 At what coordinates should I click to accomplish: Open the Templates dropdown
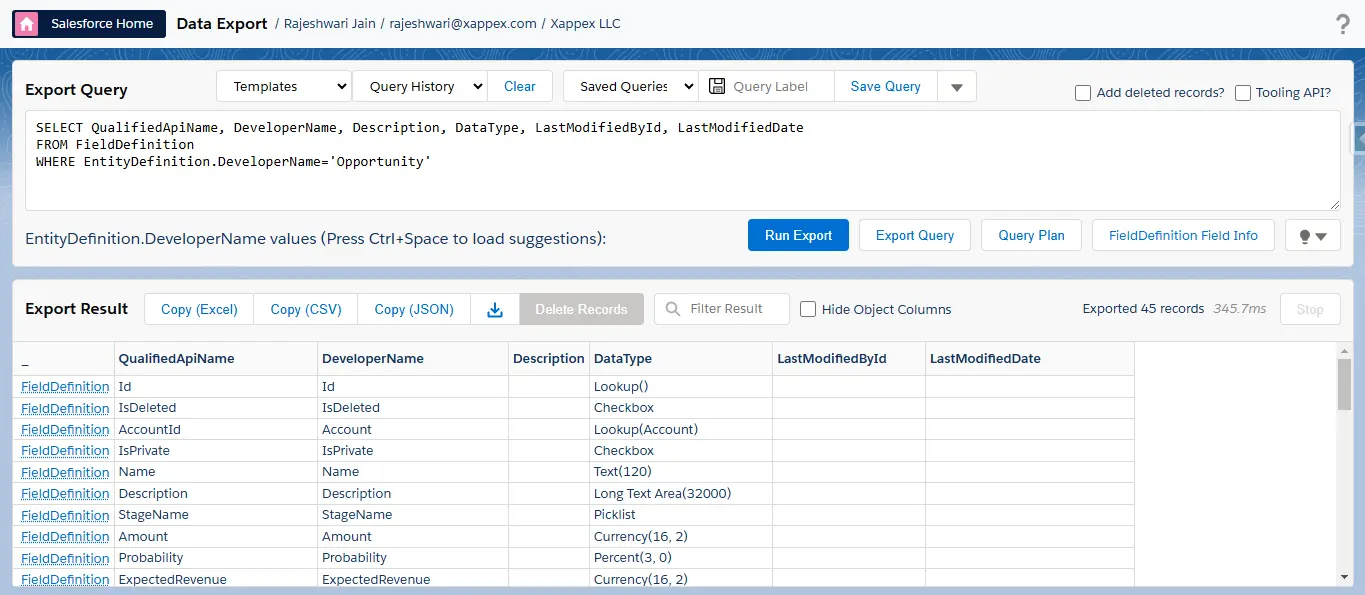point(284,86)
